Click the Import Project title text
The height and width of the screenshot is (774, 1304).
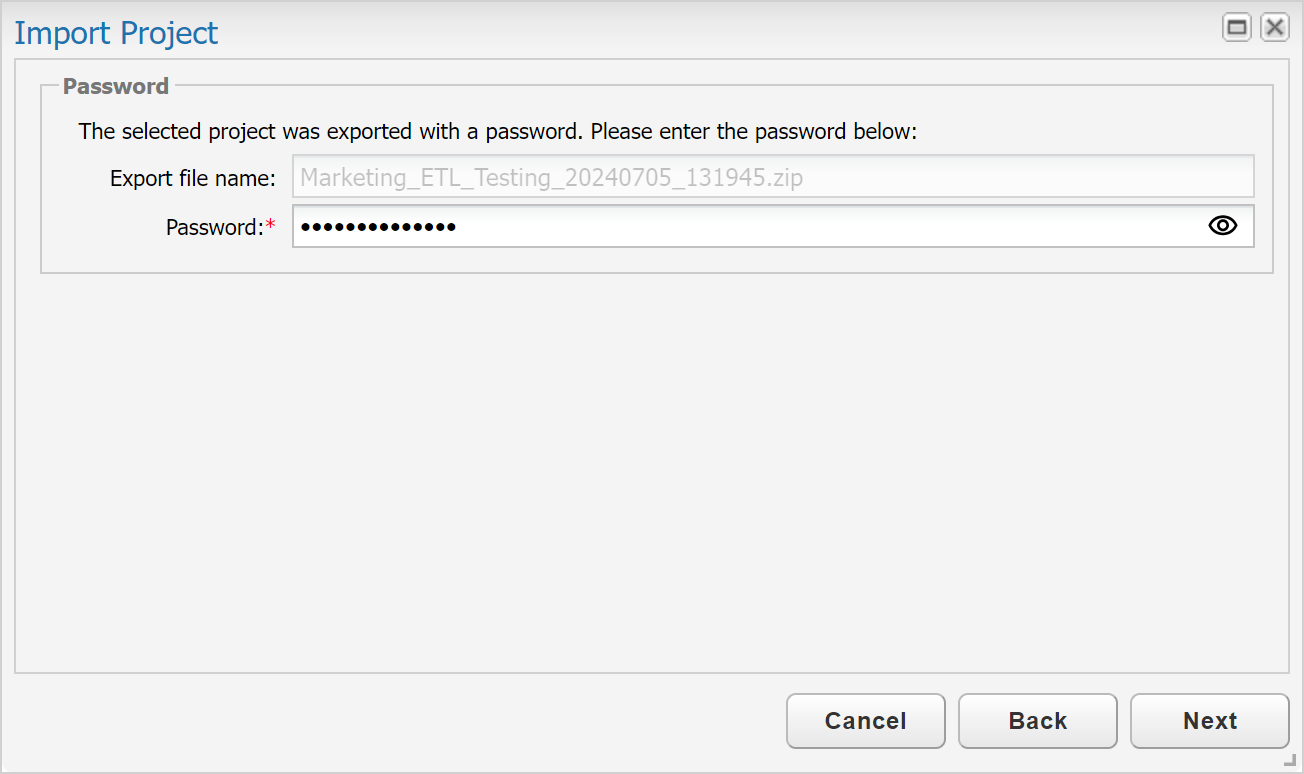pos(116,33)
